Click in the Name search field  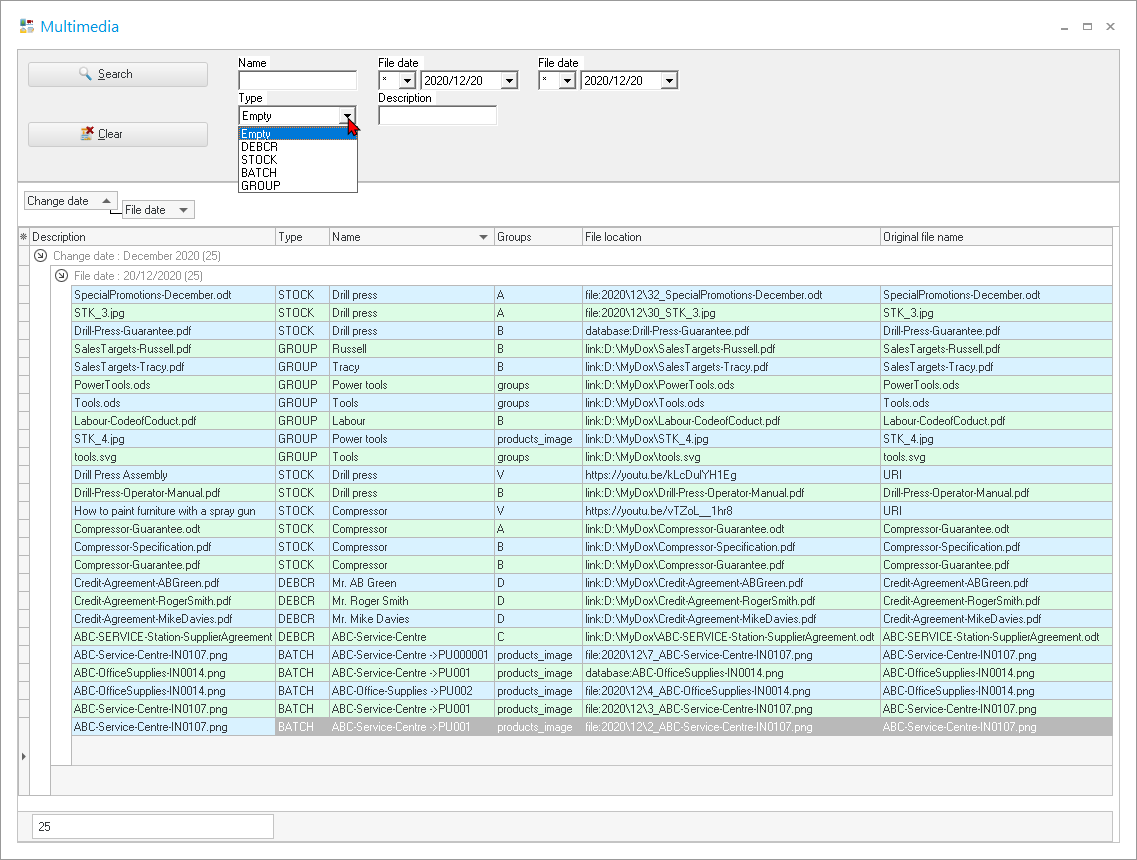297,81
